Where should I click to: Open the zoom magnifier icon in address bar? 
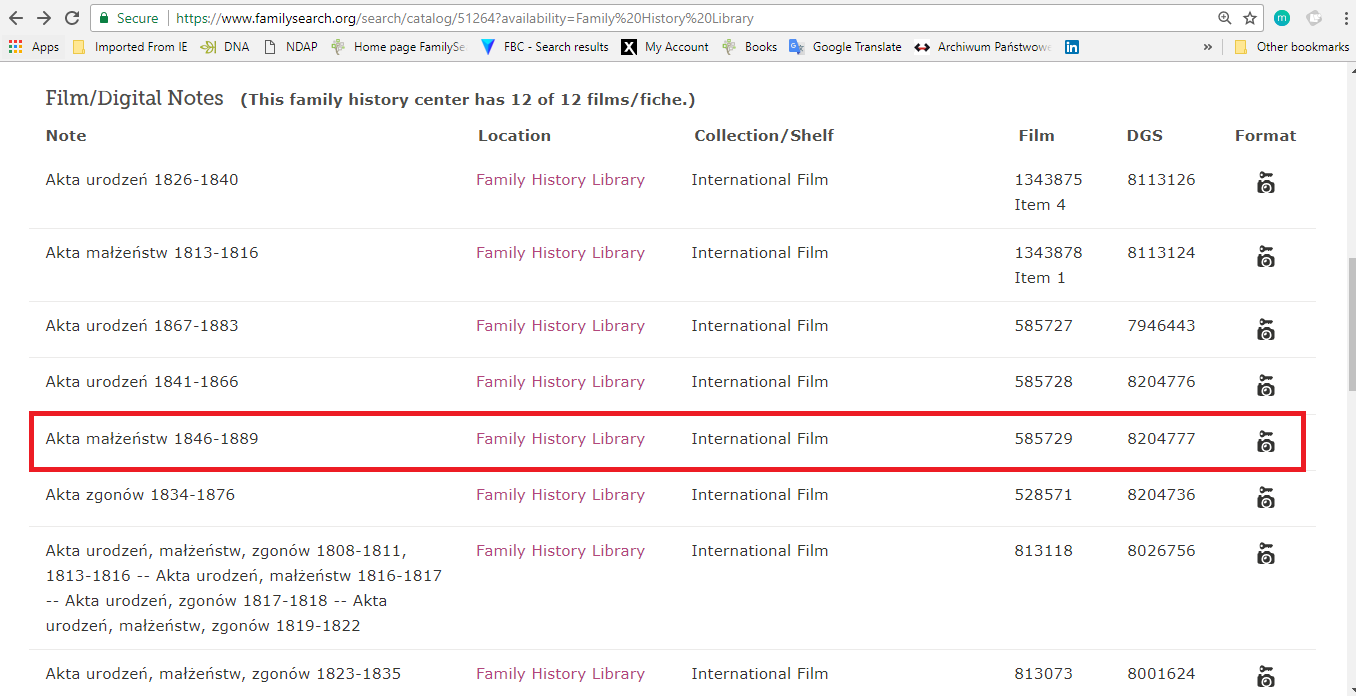(1224, 18)
